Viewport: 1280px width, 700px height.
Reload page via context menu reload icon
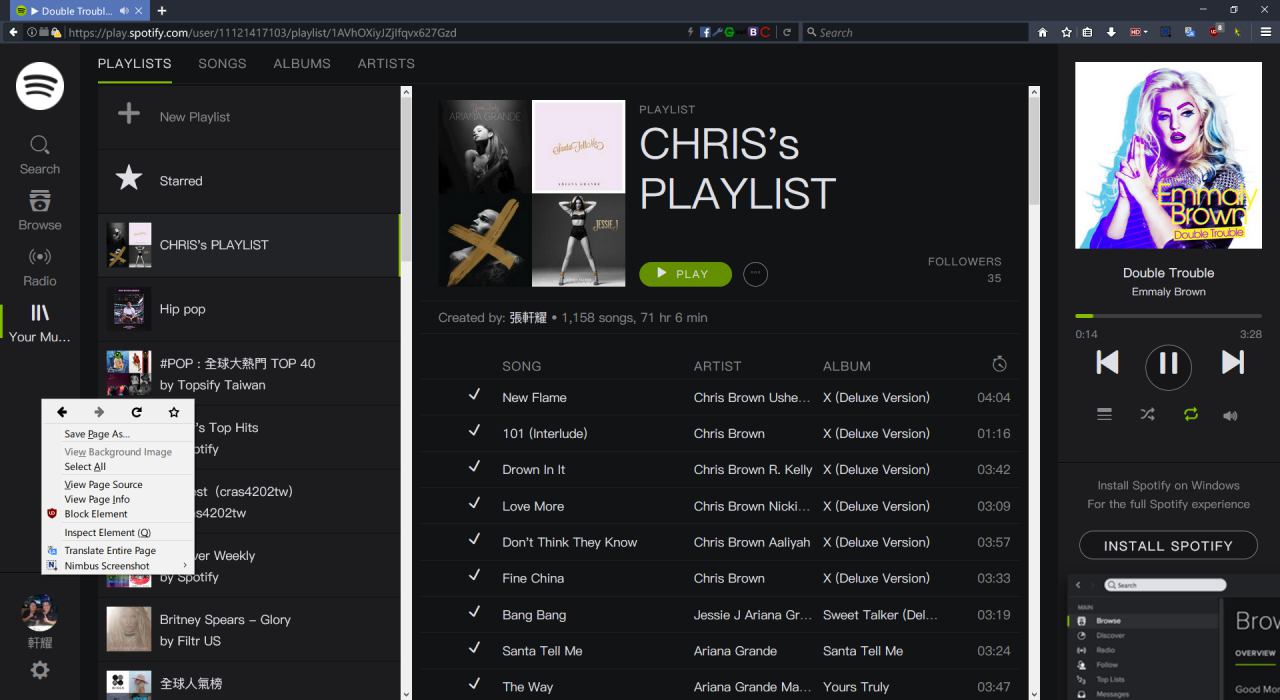136,412
